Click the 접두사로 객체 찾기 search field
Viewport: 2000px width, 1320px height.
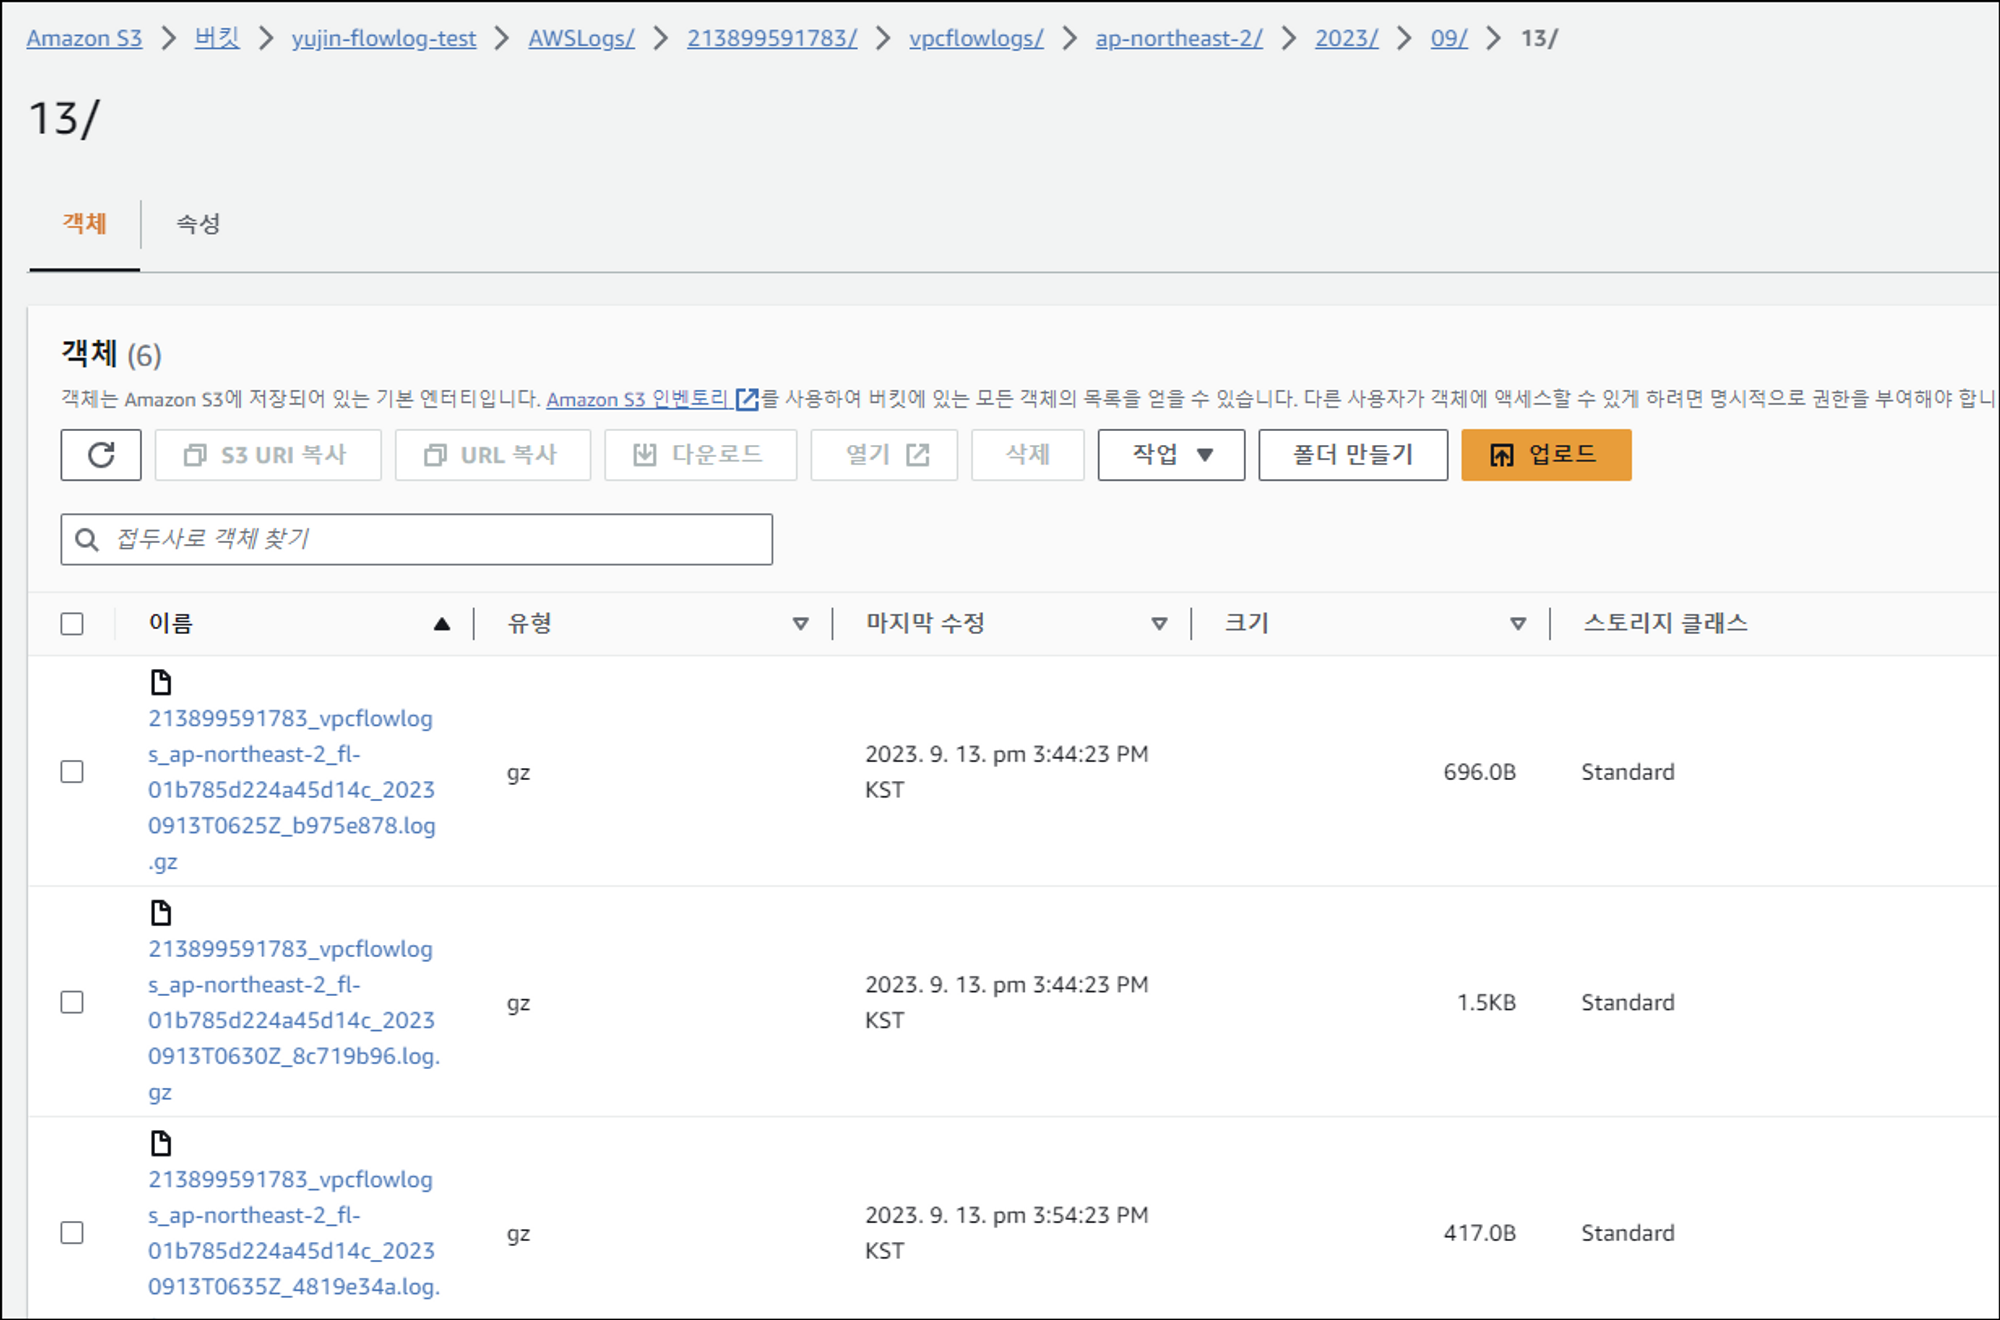coord(430,539)
